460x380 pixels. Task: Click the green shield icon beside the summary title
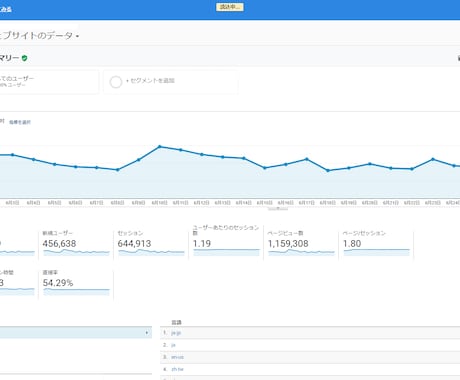click(x=24, y=58)
